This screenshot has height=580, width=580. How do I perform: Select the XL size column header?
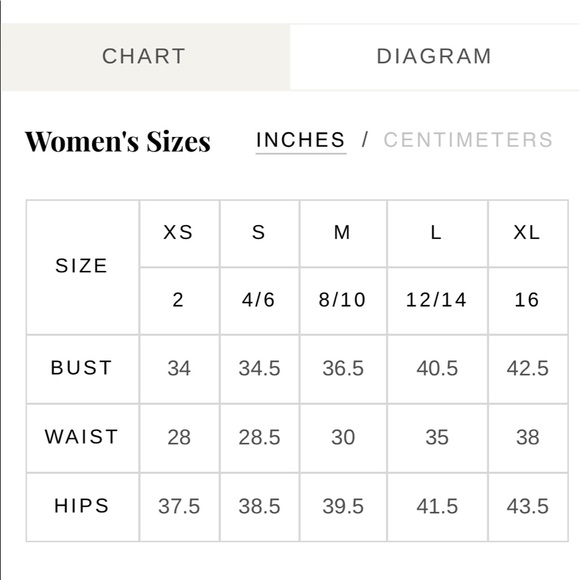[528, 233]
